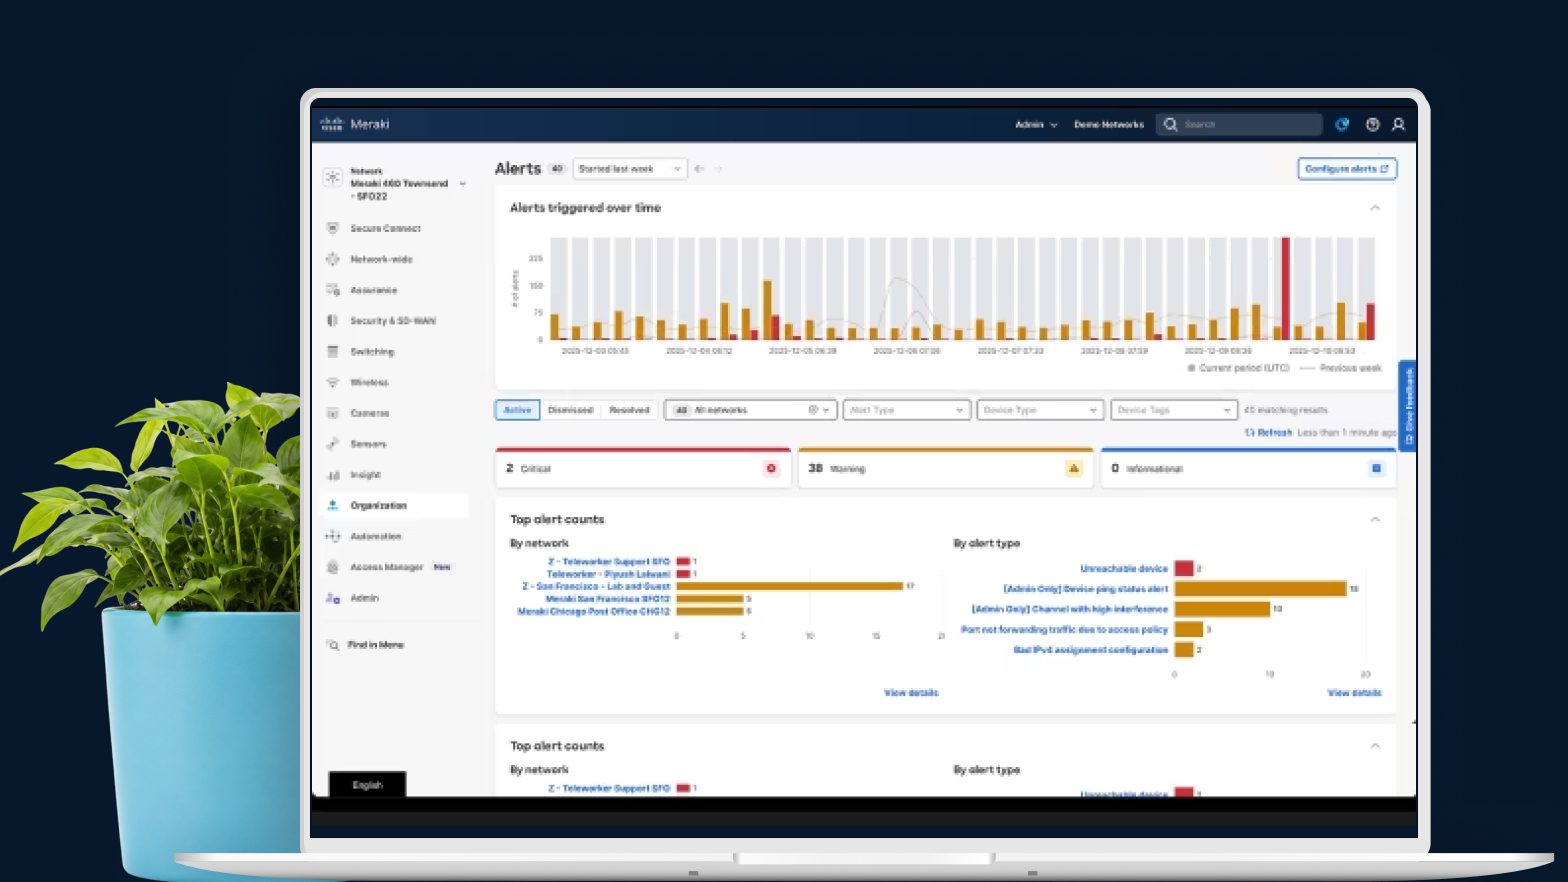This screenshot has height=882, width=1568.
Task: Click in the header Search field
Action: point(1240,124)
